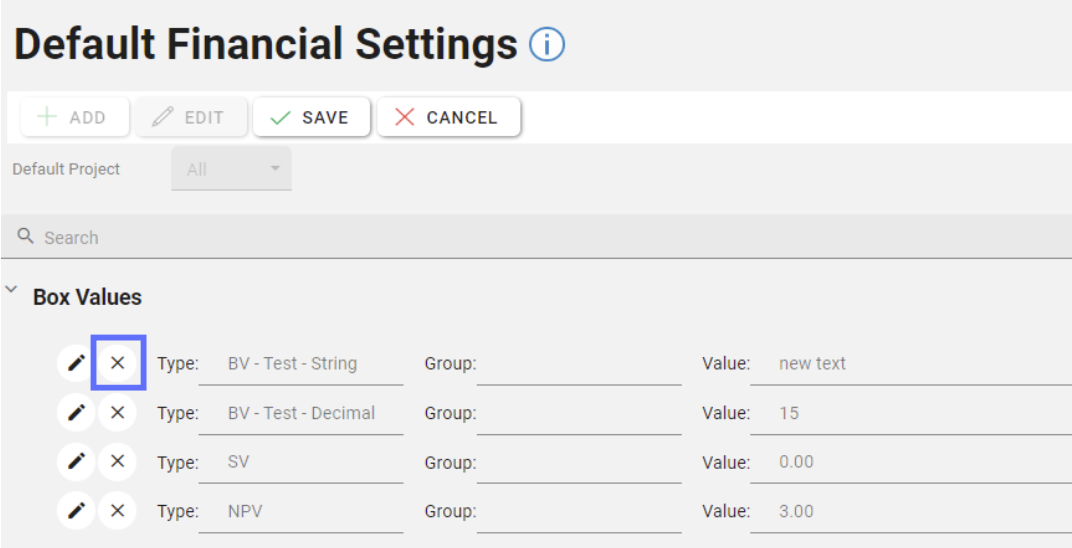Focus the Search field
Image resolution: width=1072 pixels, height=548 pixels.
point(540,238)
